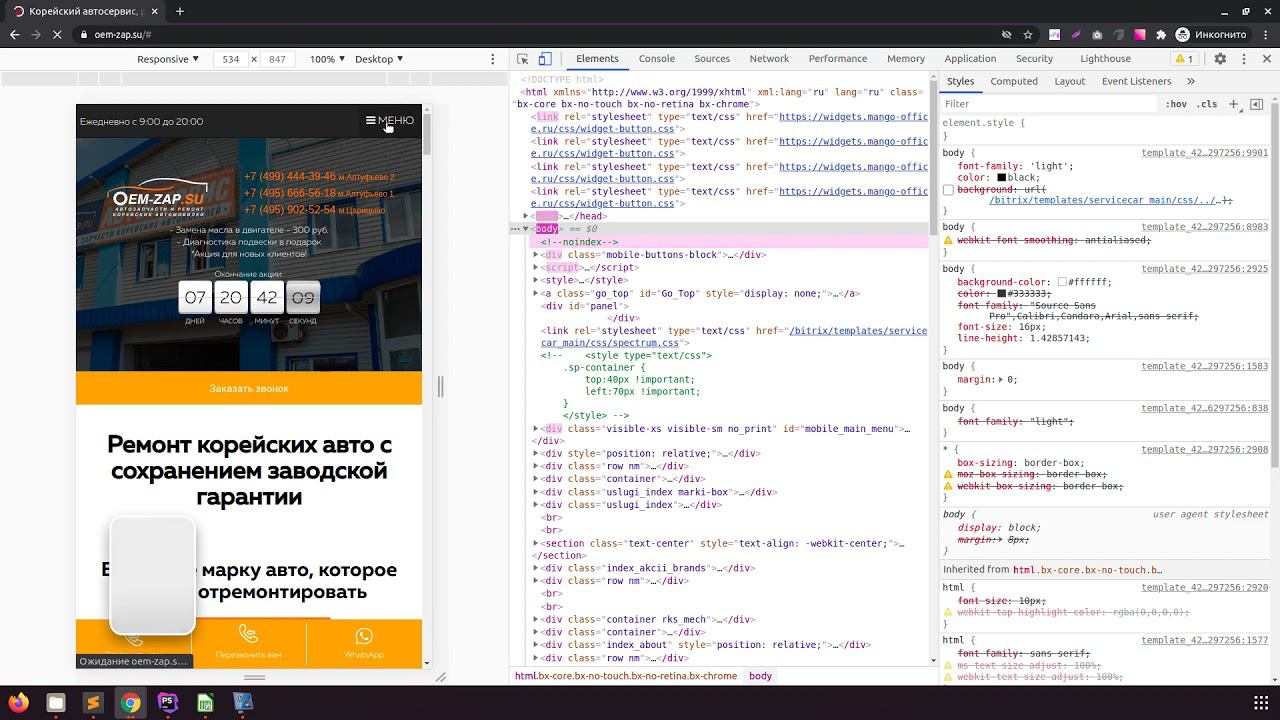Switch to the Sources tab
Viewport: 1280px width, 720px height.
pos(712,59)
